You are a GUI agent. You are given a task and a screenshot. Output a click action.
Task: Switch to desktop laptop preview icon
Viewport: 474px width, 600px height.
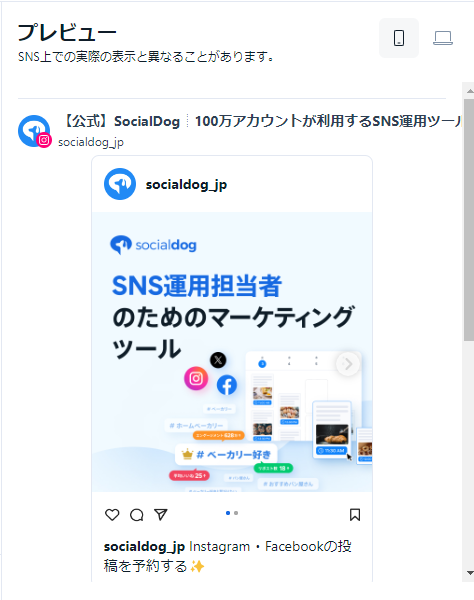tap(443, 38)
